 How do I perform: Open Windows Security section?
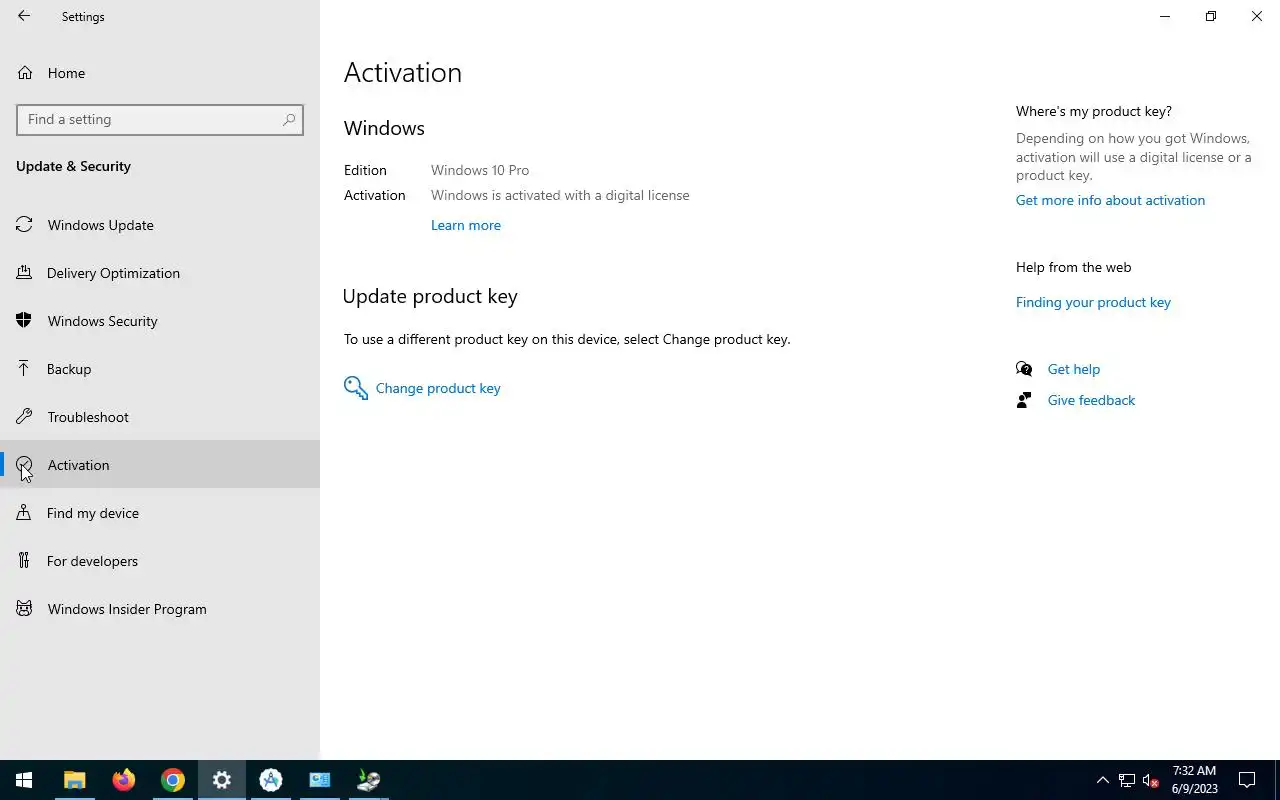[160, 321]
